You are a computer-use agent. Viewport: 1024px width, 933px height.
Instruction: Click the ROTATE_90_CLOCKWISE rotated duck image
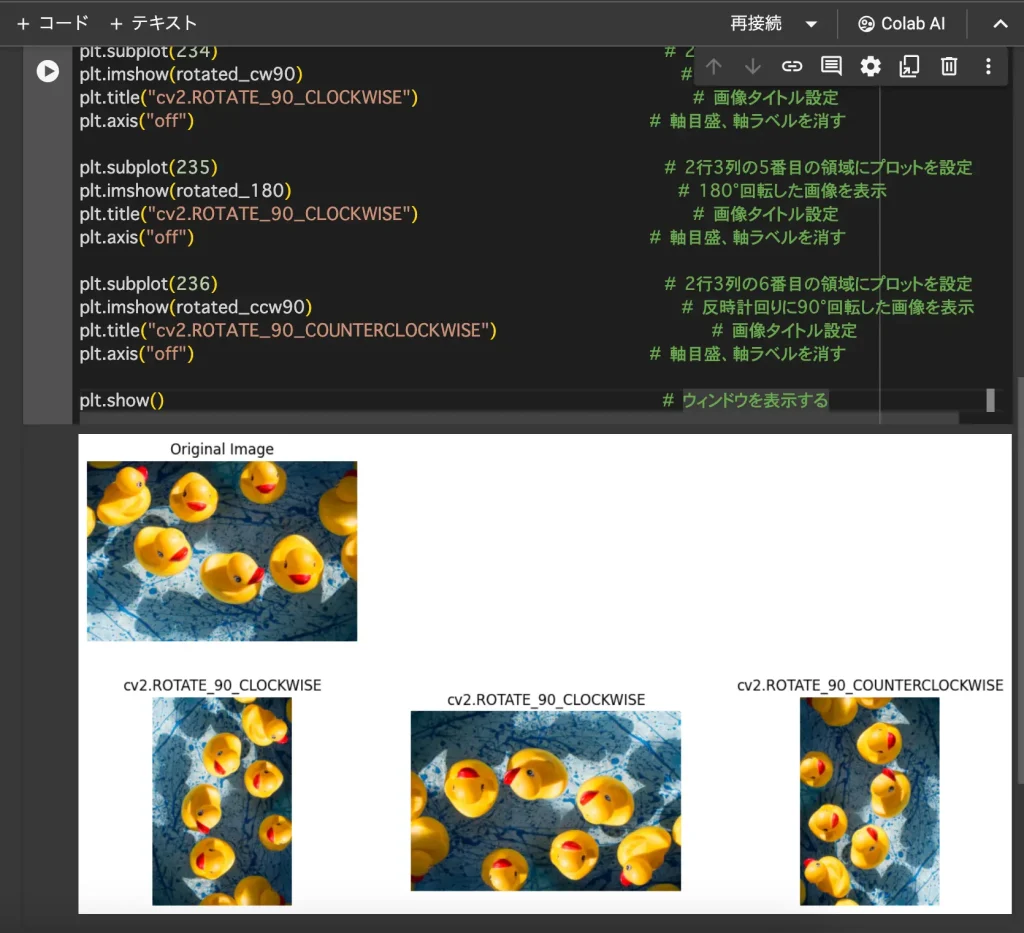[x=221, y=800]
